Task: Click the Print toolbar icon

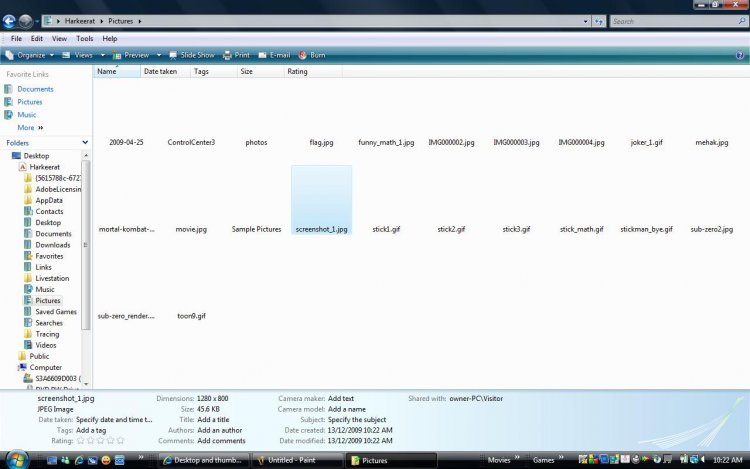Action: (228, 55)
